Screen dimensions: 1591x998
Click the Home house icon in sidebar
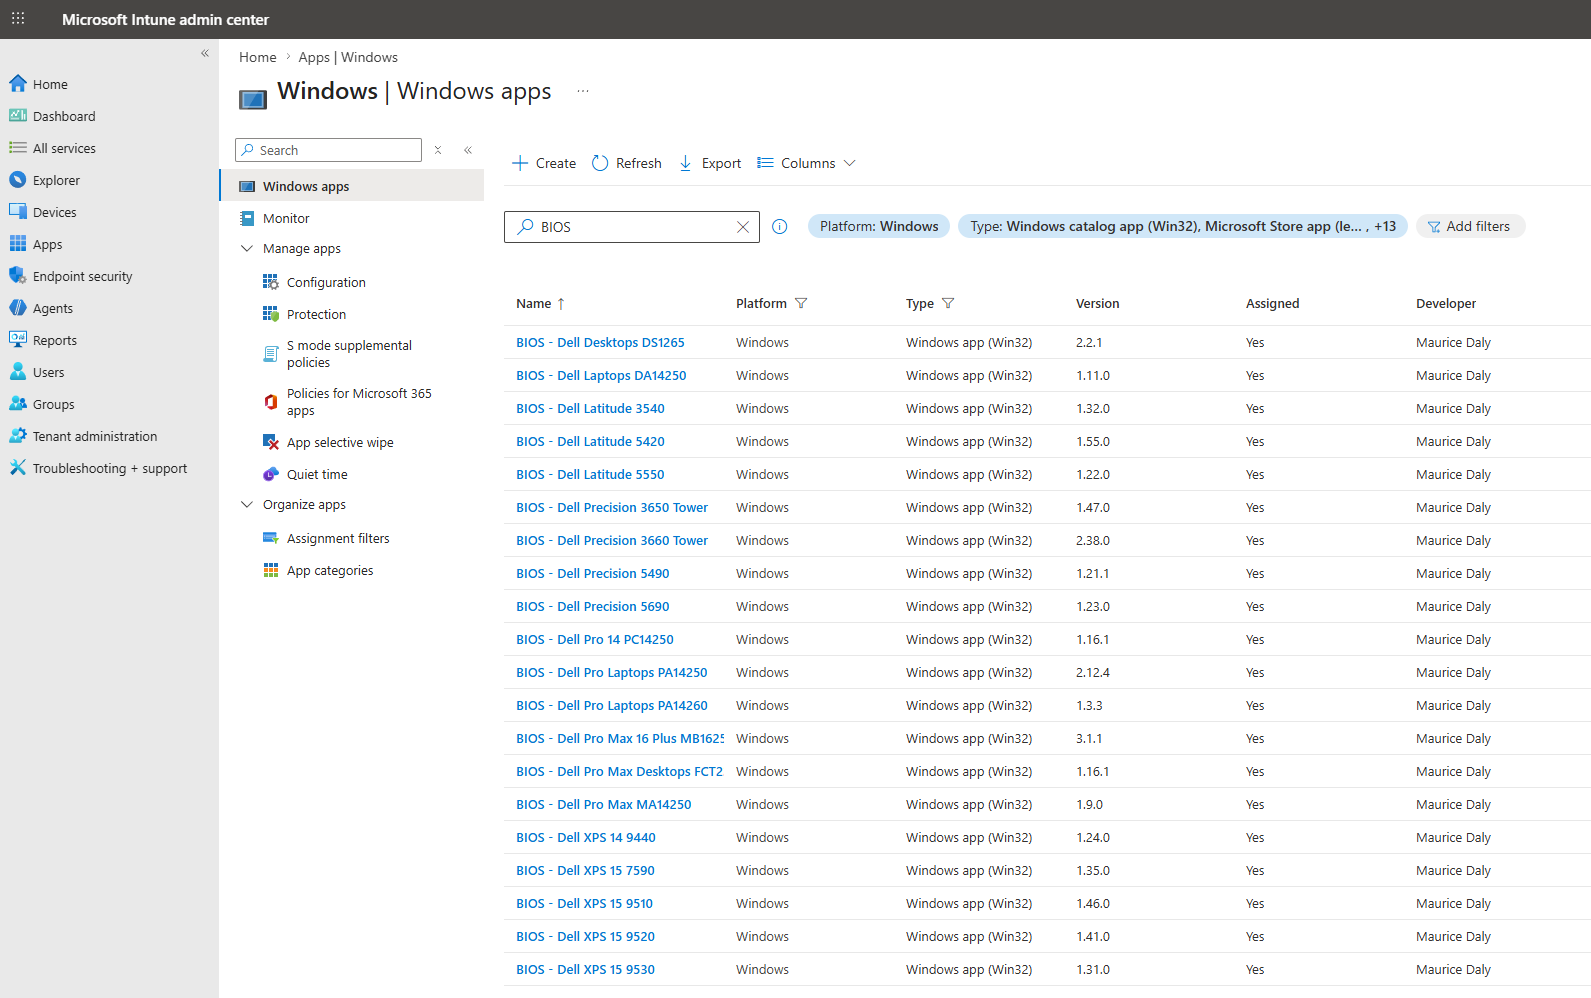18,84
